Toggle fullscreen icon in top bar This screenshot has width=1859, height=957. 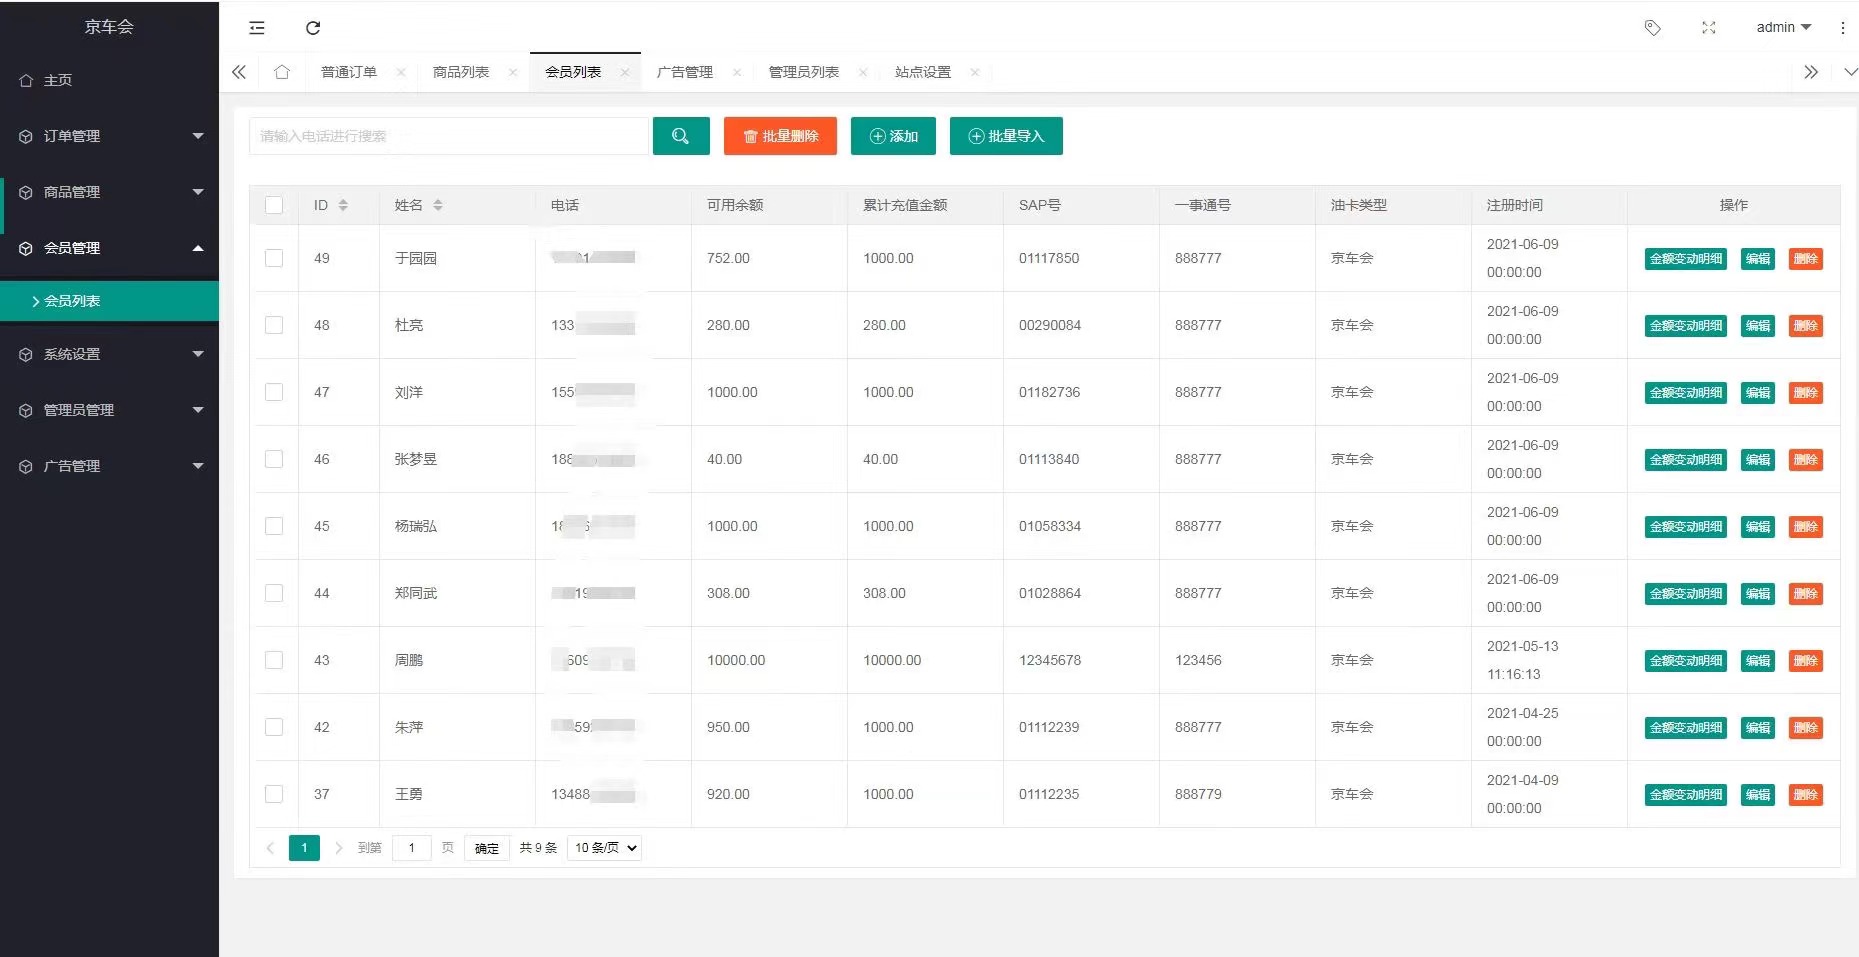[1709, 28]
